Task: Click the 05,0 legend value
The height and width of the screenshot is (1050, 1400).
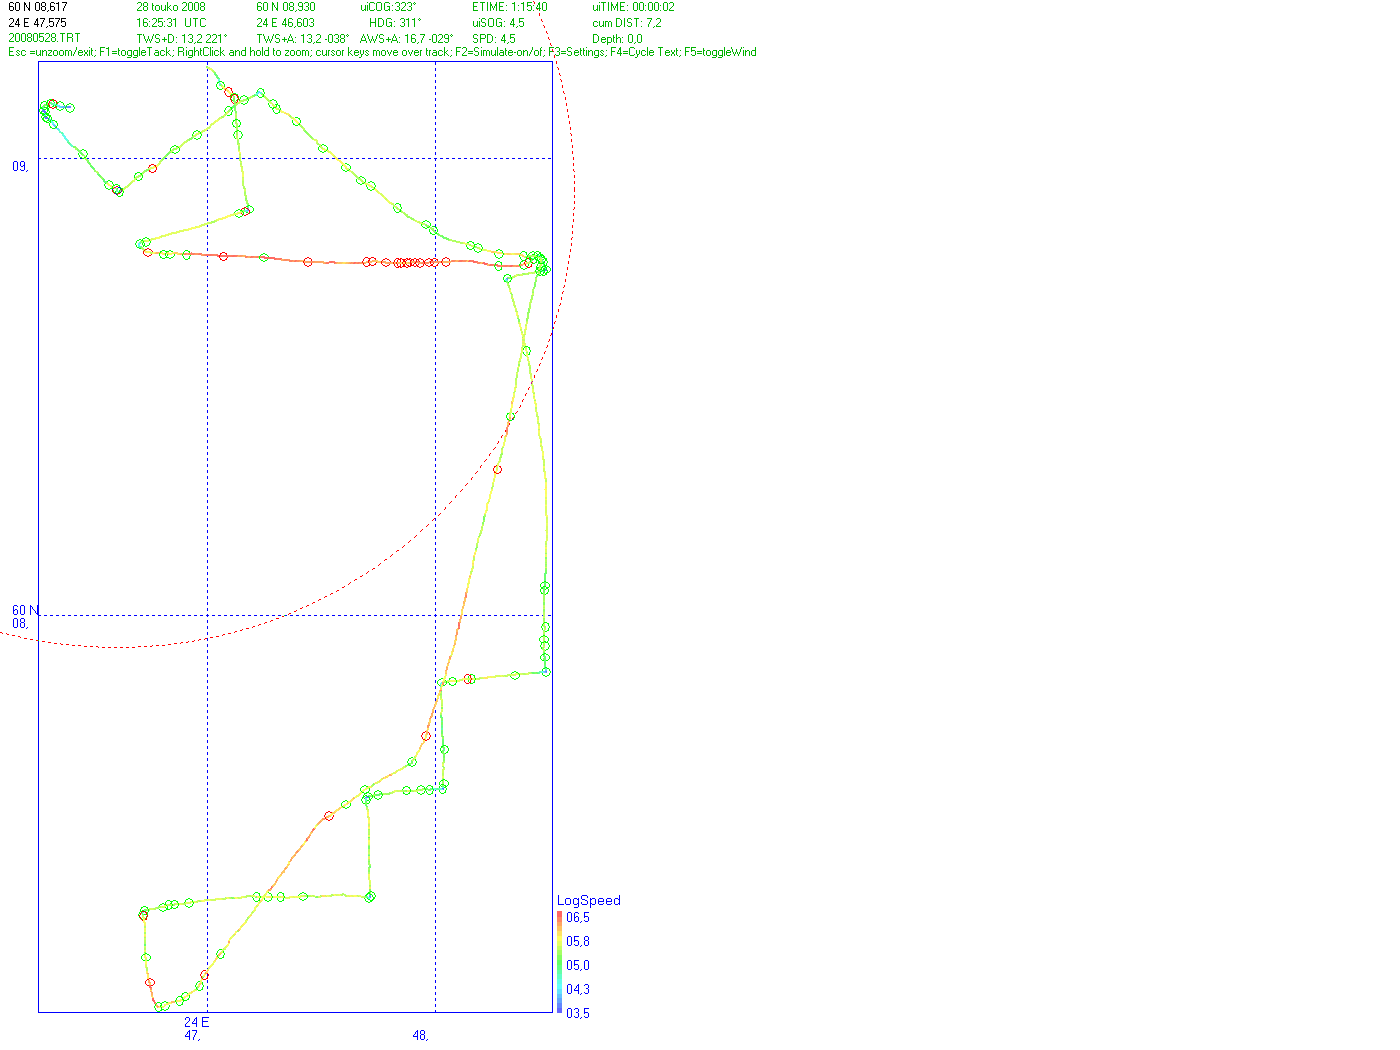Action: 578,965
